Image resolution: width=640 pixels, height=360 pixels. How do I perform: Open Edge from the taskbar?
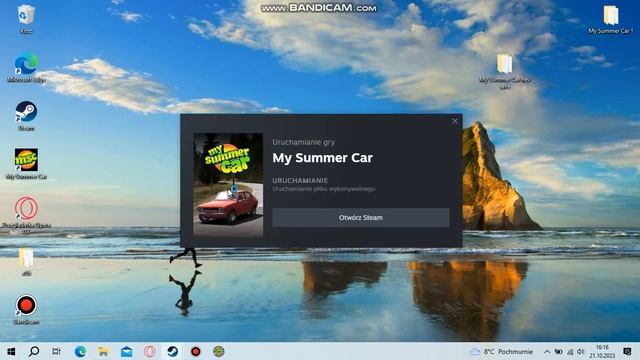(80, 351)
